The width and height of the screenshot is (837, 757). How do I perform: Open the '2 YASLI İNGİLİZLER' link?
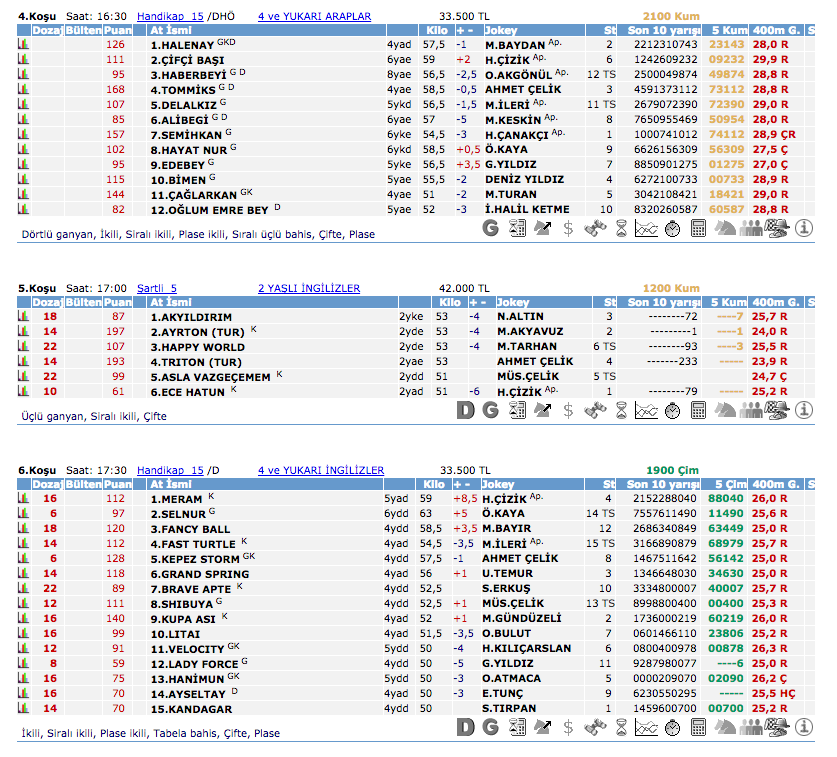[308, 289]
